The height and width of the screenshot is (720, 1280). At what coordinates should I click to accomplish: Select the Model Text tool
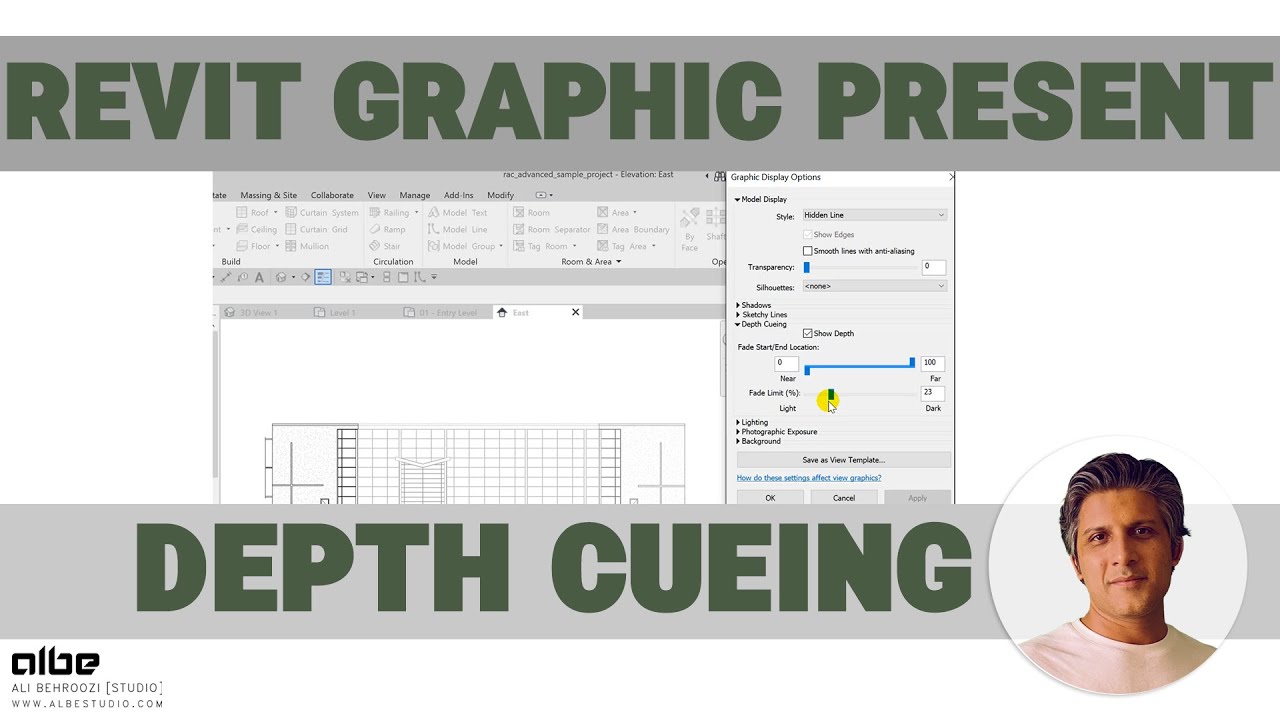pos(458,212)
